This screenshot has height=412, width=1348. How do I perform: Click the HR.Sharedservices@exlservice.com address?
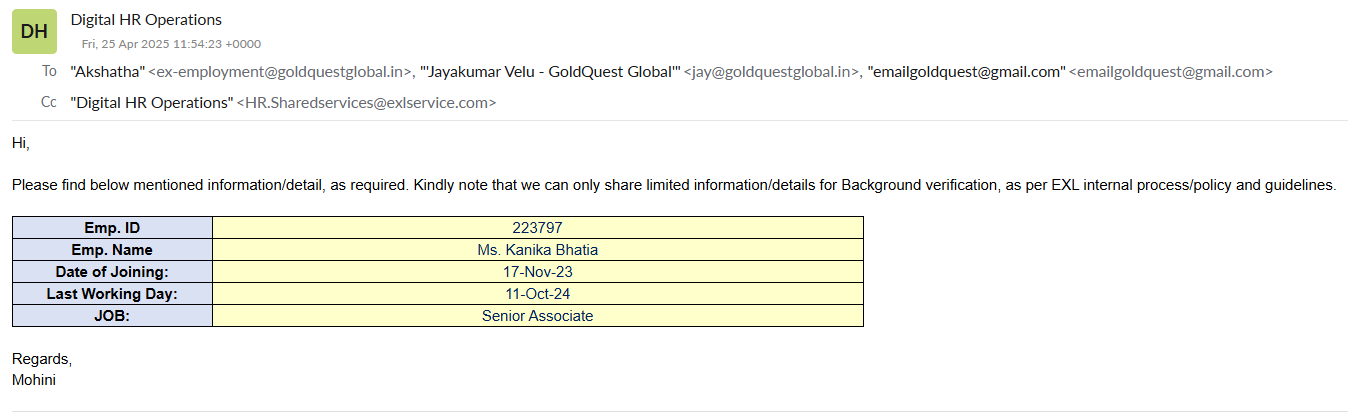366,102
